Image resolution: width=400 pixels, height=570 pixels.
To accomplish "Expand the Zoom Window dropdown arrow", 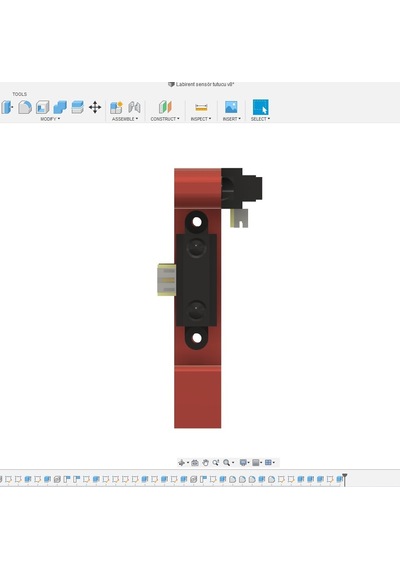I will [233, 463].
